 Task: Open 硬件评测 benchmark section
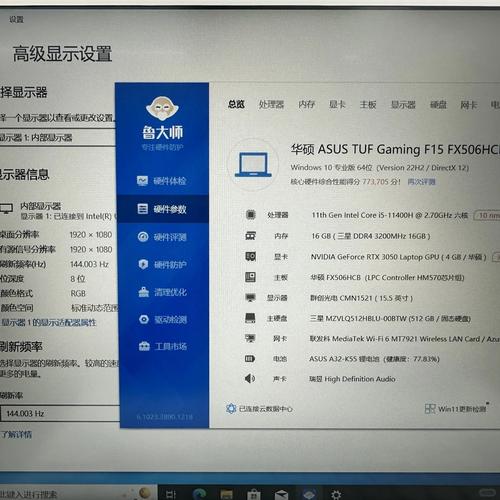tap(162, 237)
